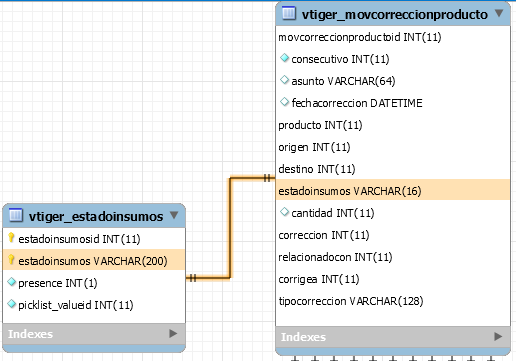Collapse vtiger_movcorreccionproducto using its header arrow
The height and width of the screenshot is (361, 516).
(499, 13)
